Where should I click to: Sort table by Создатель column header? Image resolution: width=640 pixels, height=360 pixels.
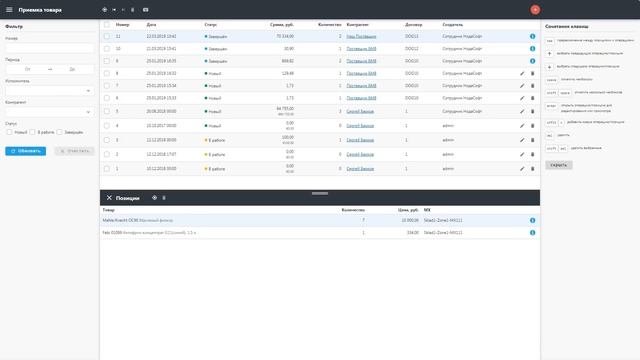tap(453, 24)
